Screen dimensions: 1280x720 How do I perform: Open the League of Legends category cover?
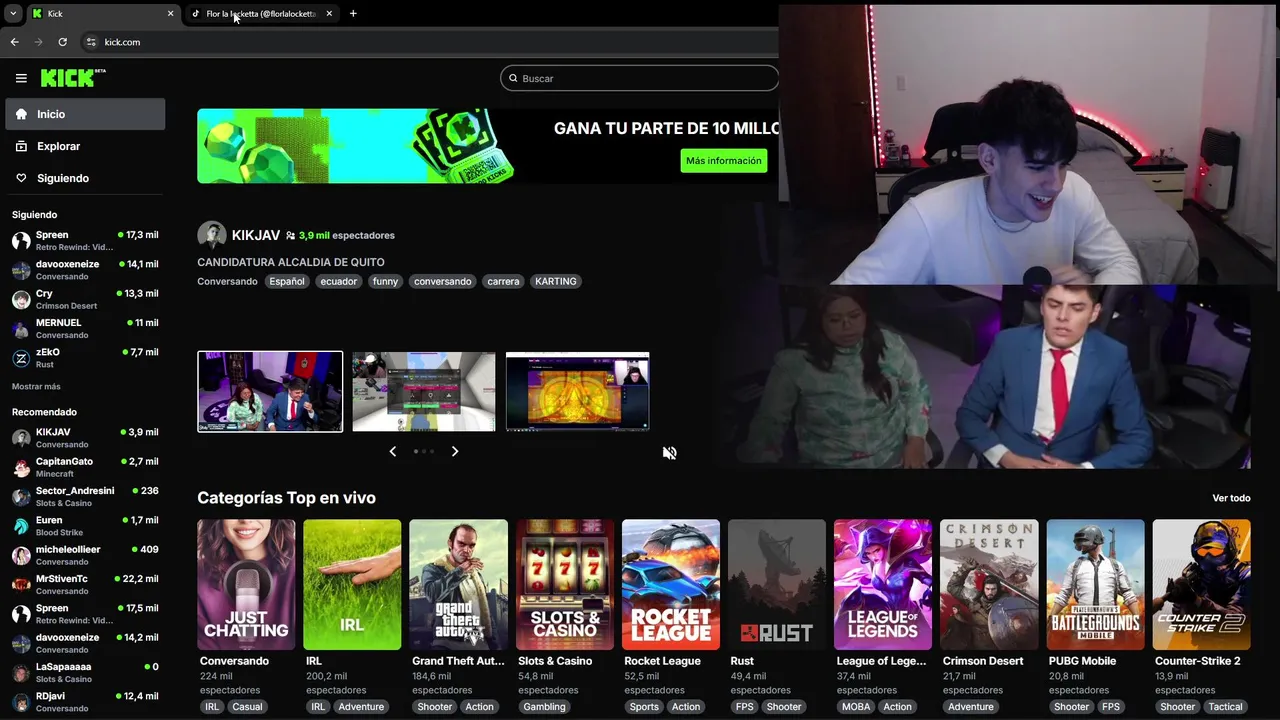[x=883, y=584]
